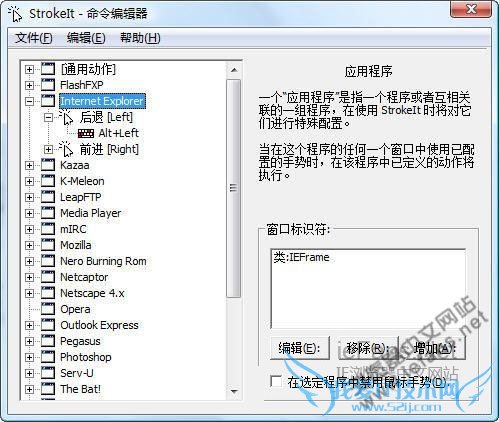Image resolution: width=499 pixels, height=422 pixels.
Task: Click the tree scrollbar down arrow
Action: click(234, 391)
